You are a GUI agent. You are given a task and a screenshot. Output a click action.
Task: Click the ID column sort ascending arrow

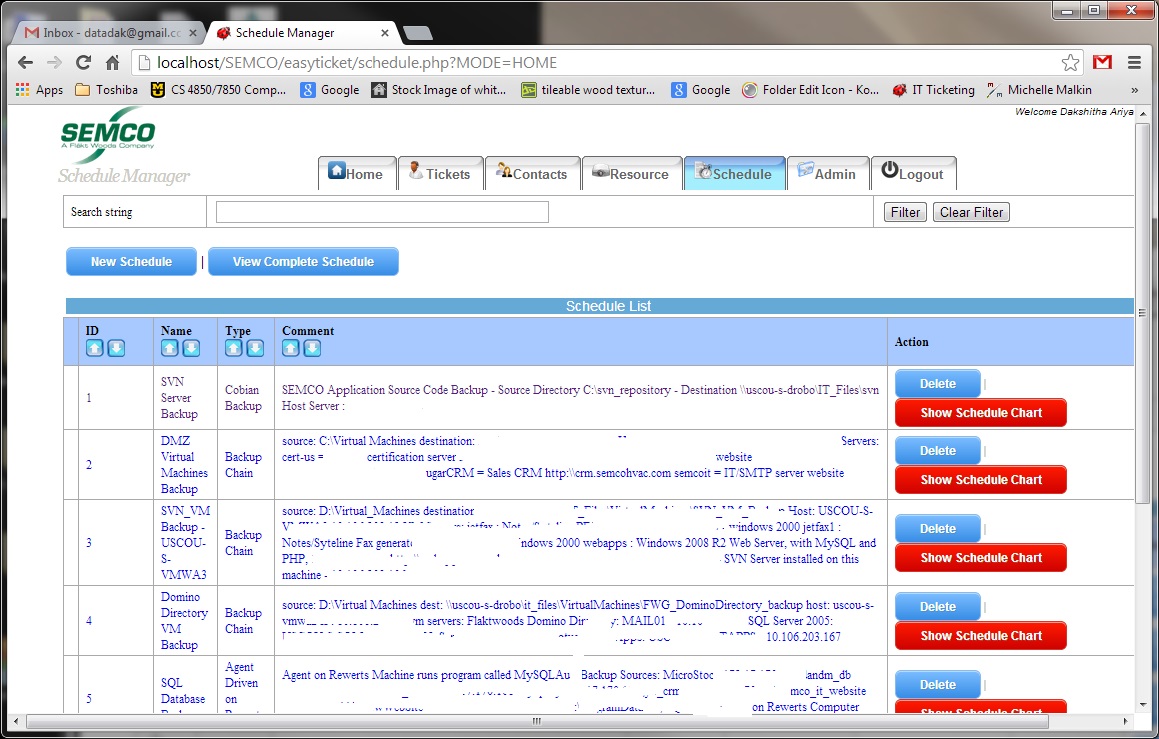(x=94, y=348)
